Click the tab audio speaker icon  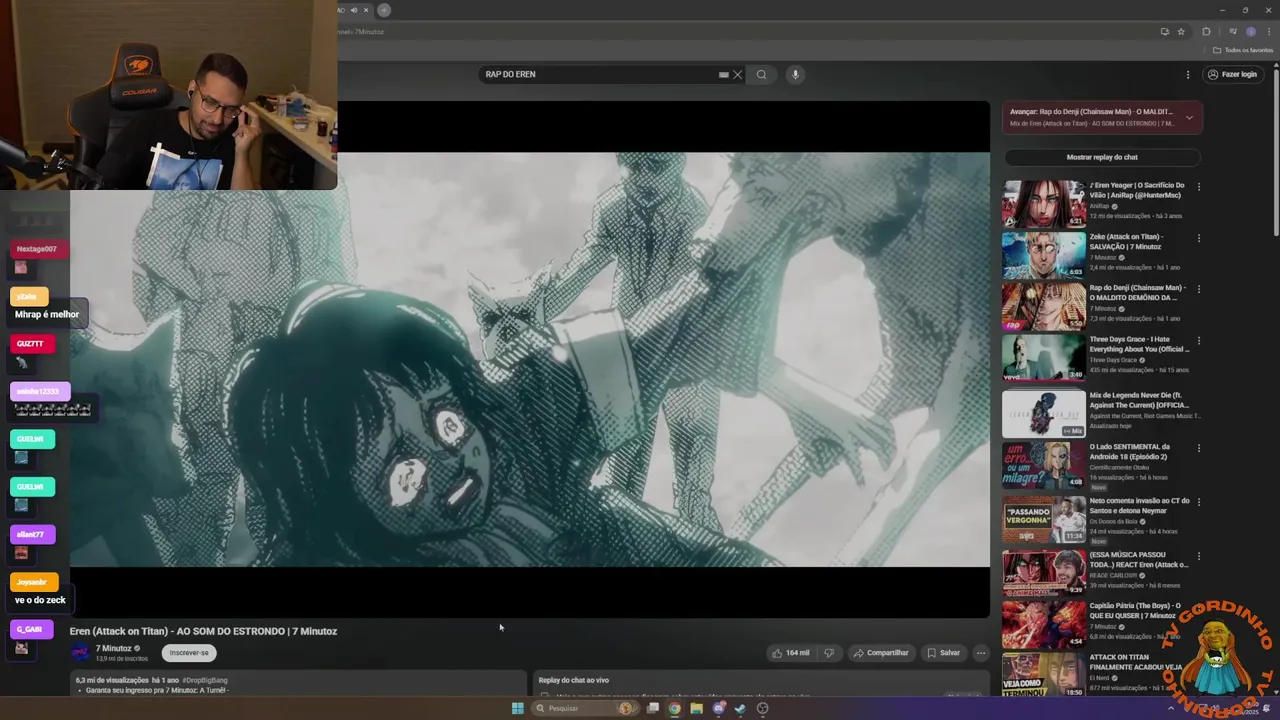352,10
